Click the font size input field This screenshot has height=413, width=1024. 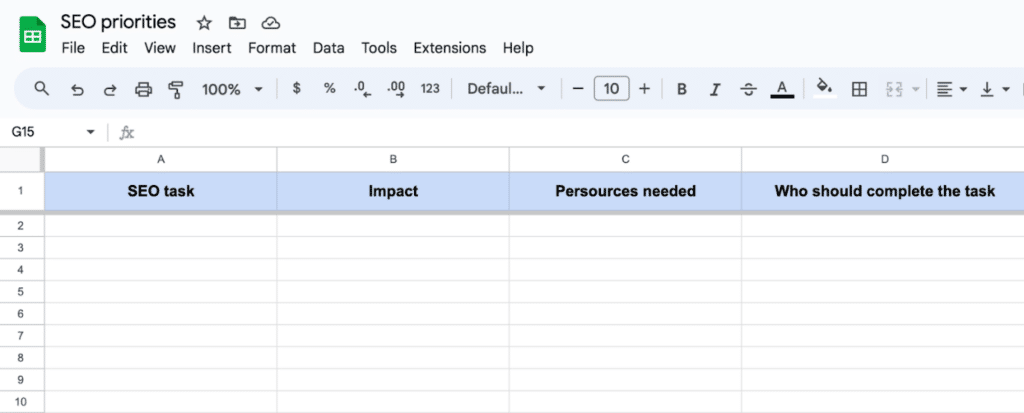click(611, 89)
